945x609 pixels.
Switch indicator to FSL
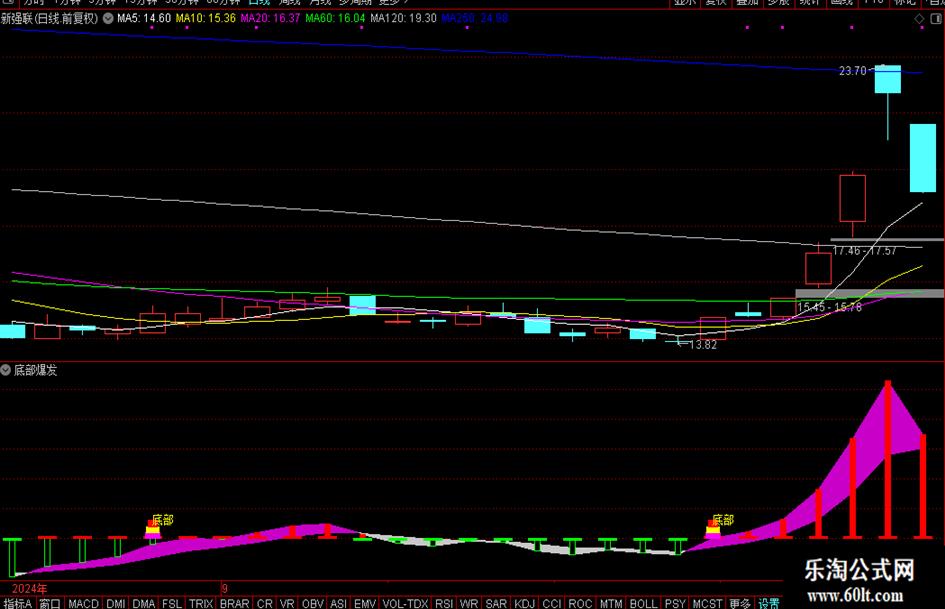(x=172, y=603)
